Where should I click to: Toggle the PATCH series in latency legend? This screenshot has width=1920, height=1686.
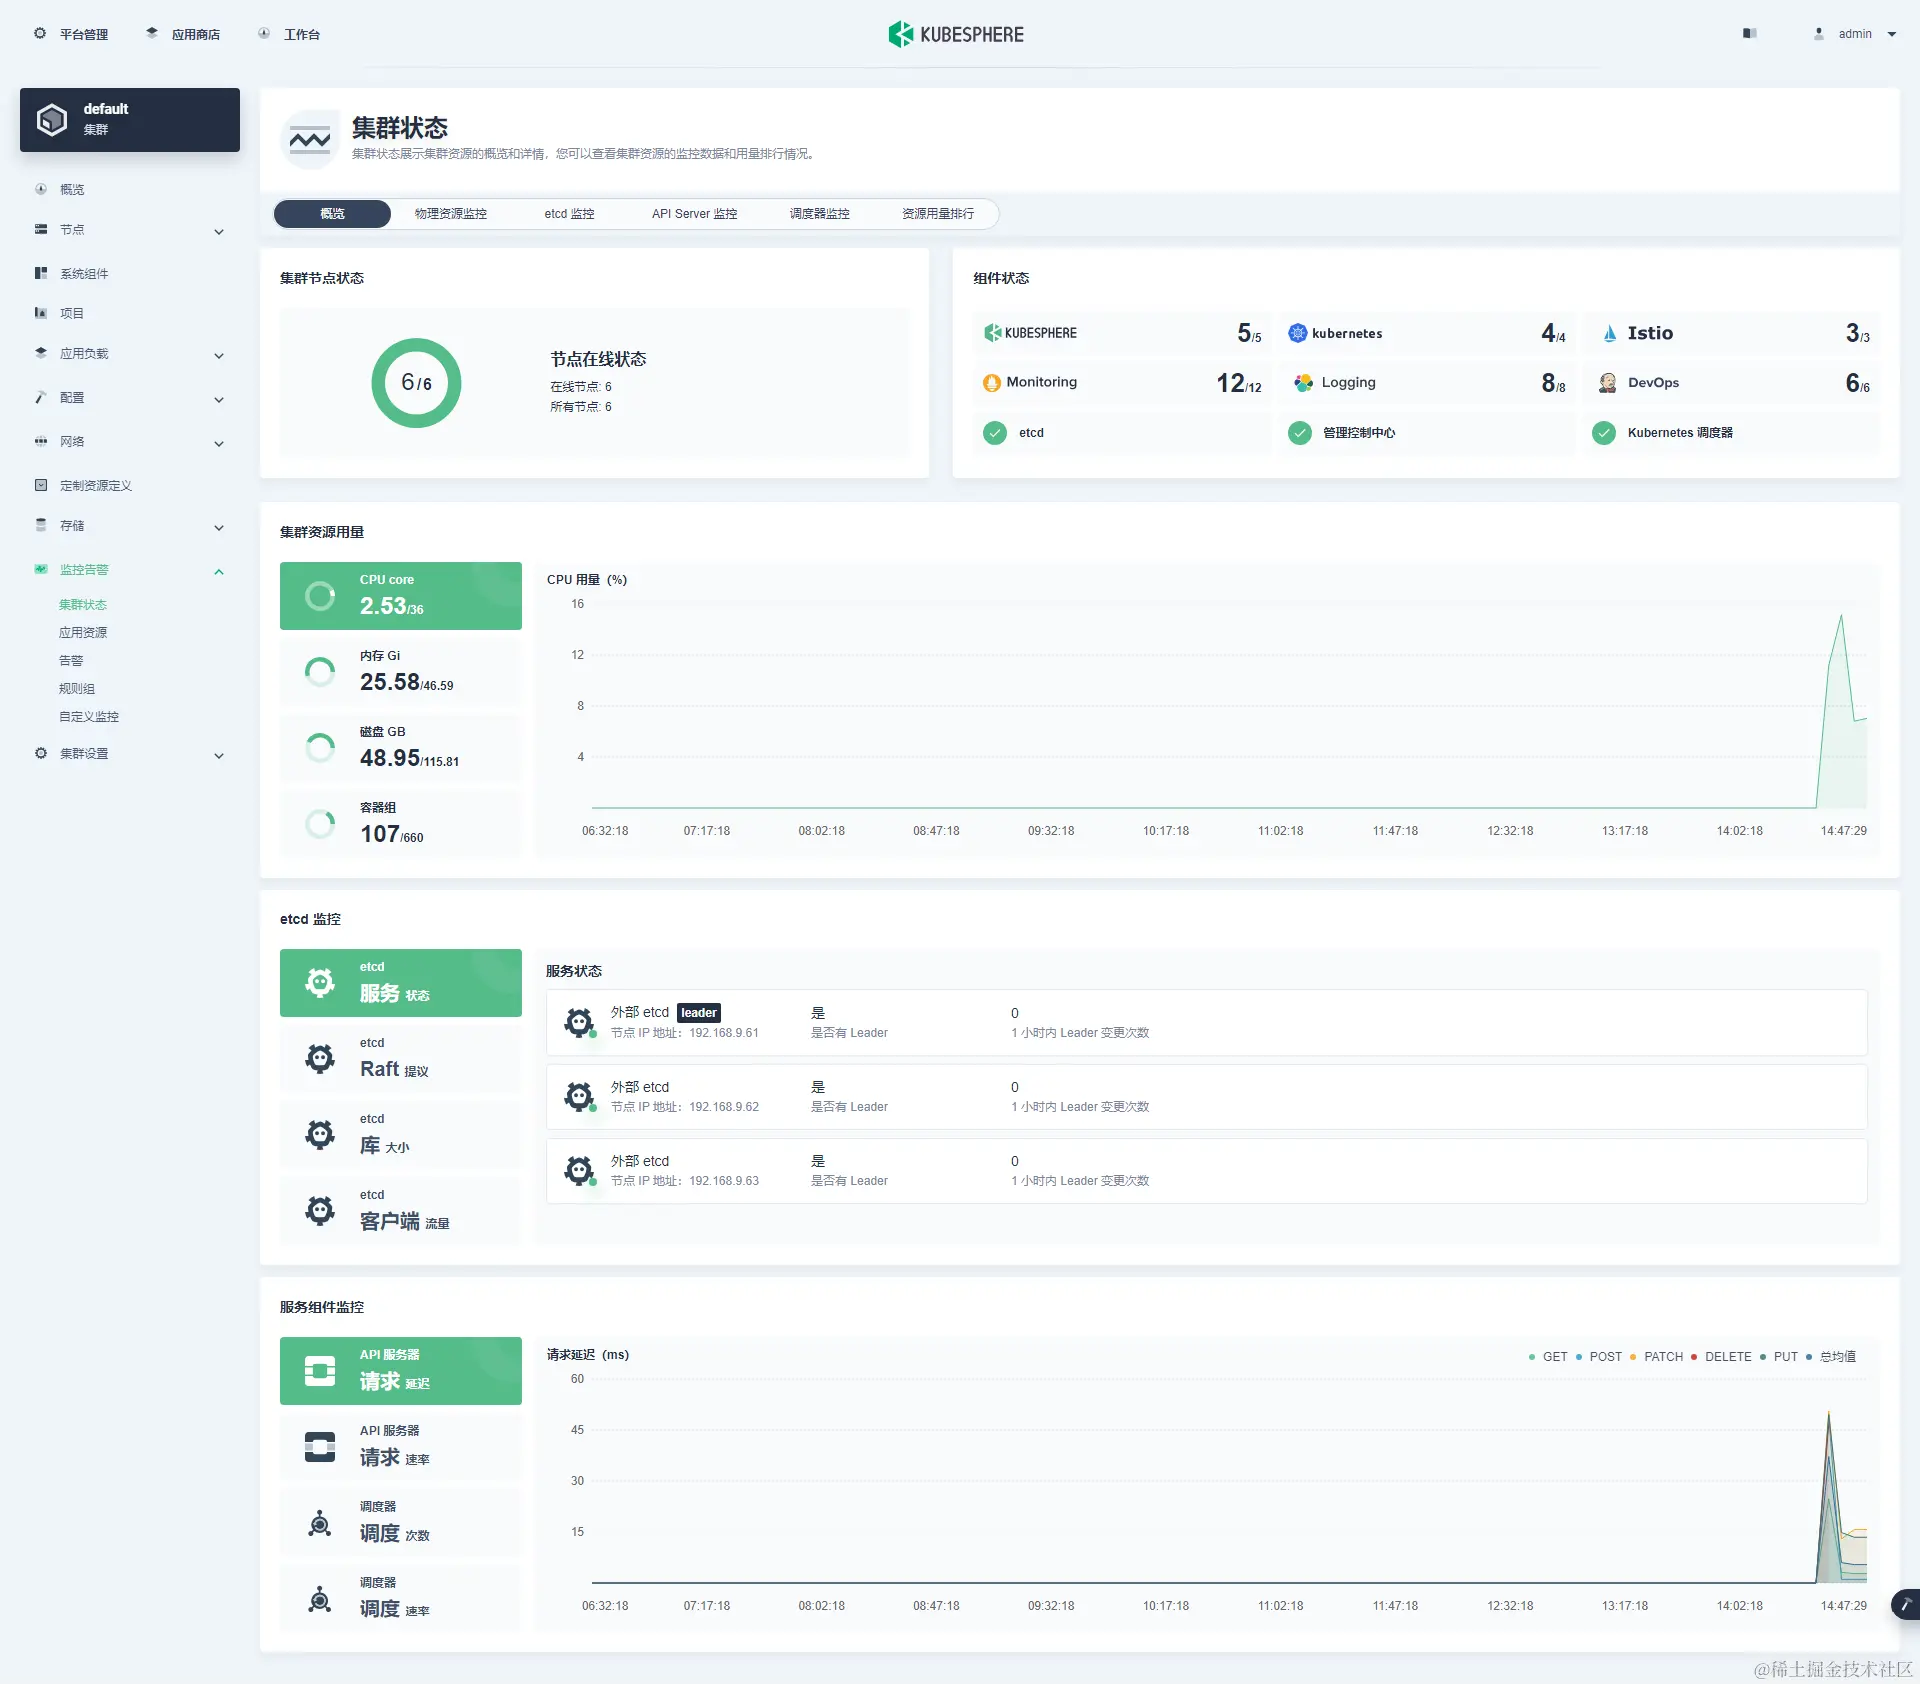pos(1662,1357)
